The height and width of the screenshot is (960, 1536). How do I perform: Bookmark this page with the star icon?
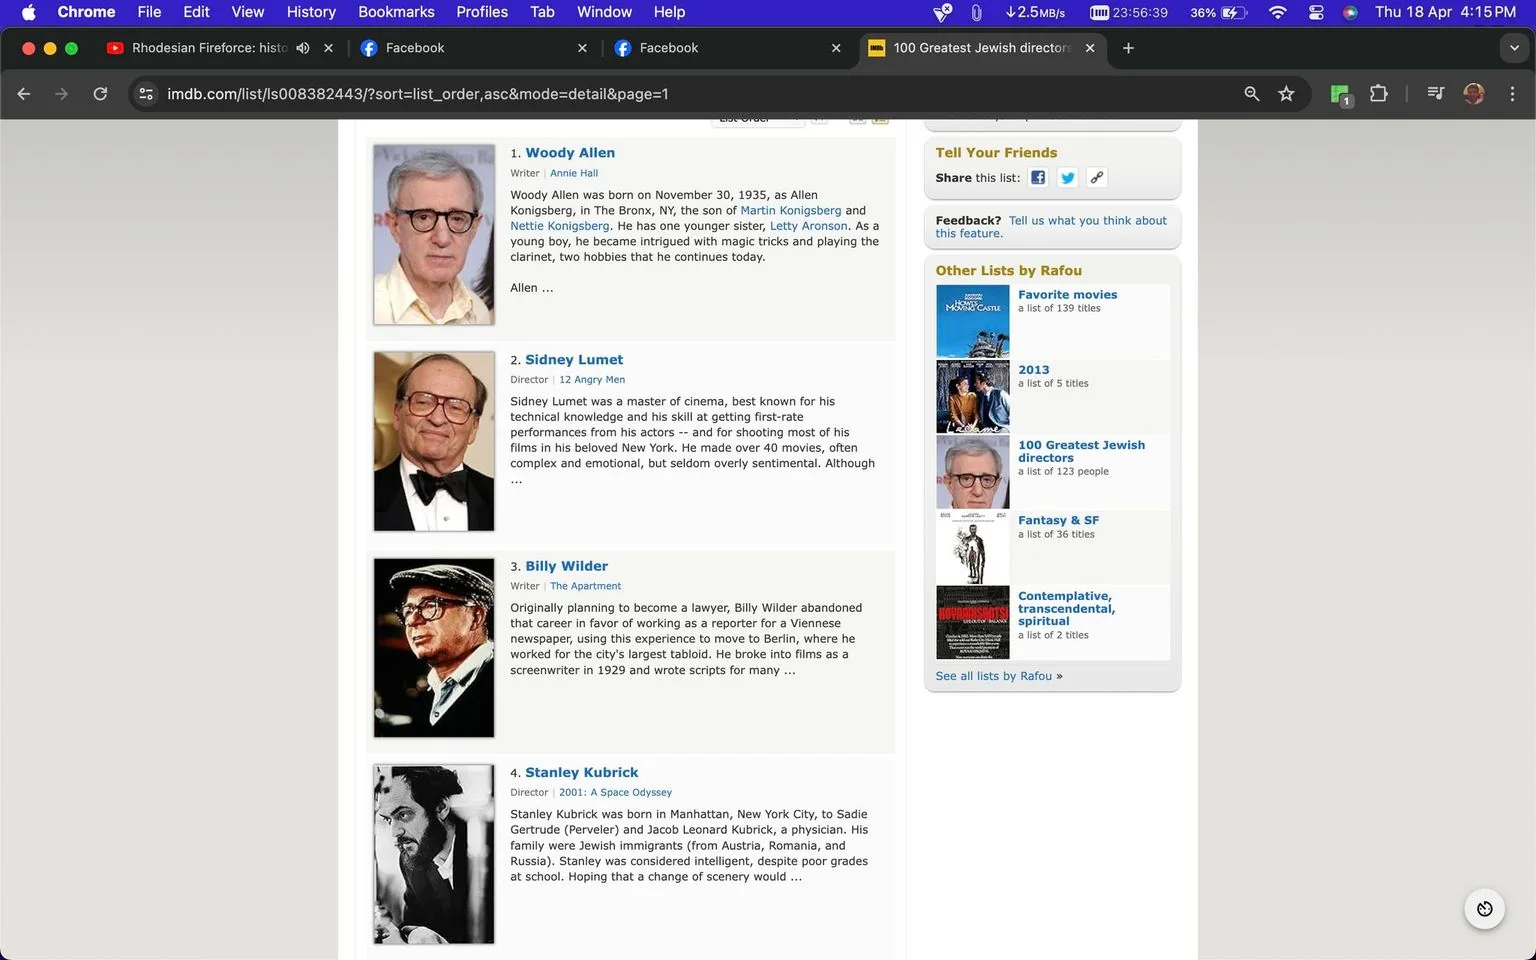[x=1286, y=94]
